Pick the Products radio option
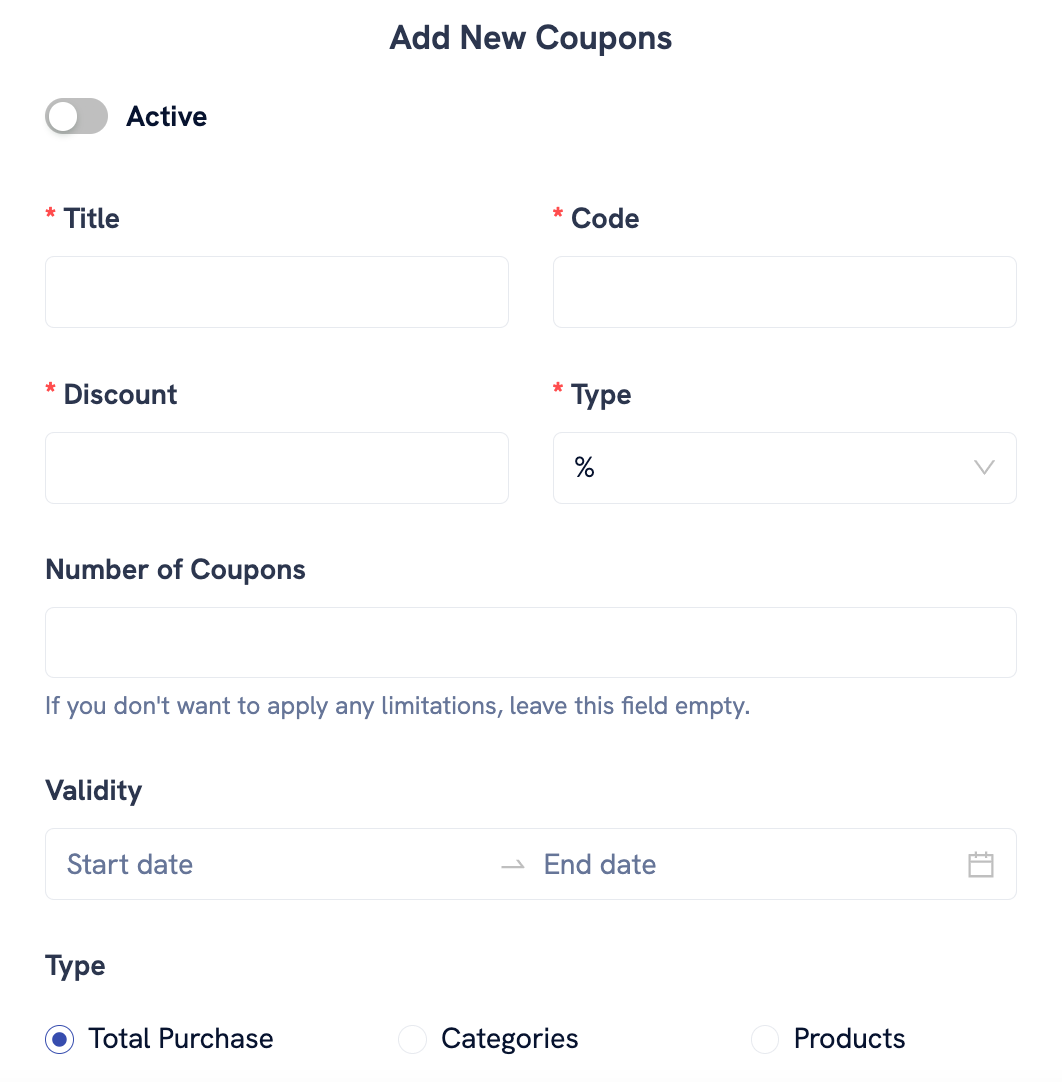 [x=765, y=1039]
